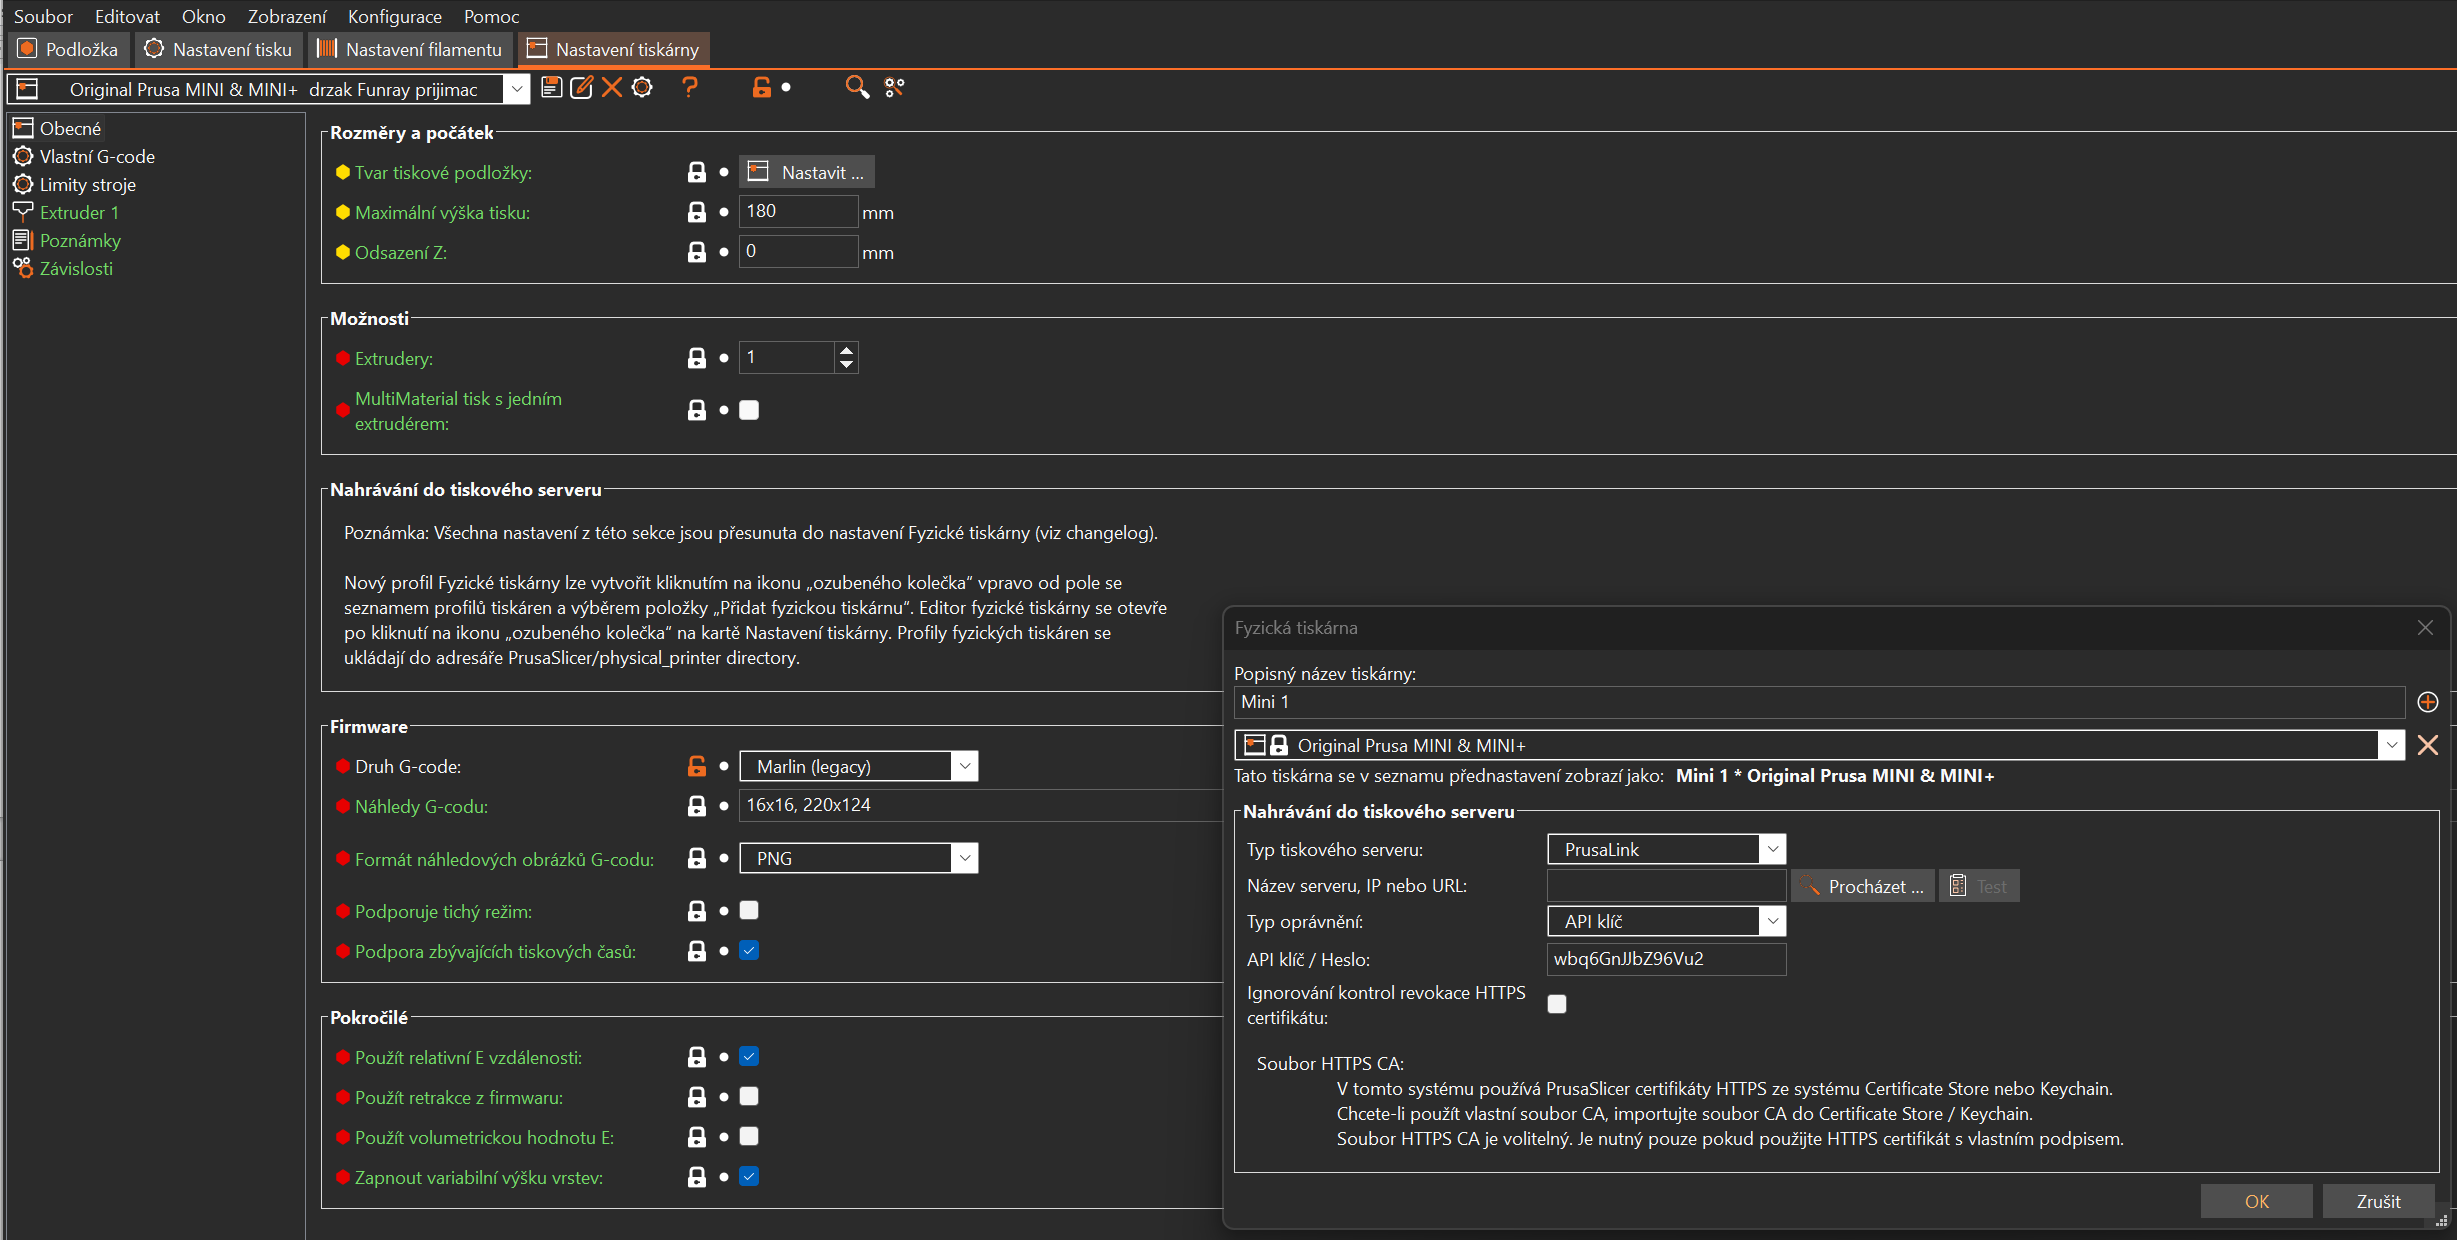Viewport: 2457px width, 1240px height.
Task: Click the Procházet browse button
Action: pos(1863,886)
